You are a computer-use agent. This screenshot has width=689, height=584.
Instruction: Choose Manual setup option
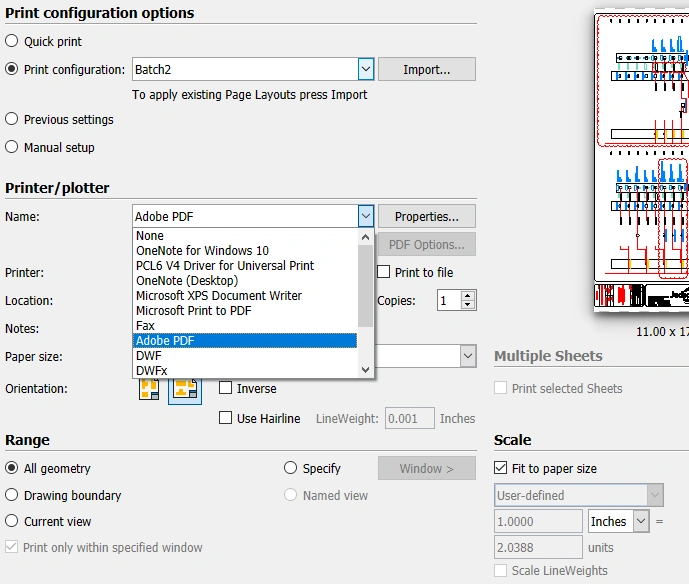click(11, 147)
